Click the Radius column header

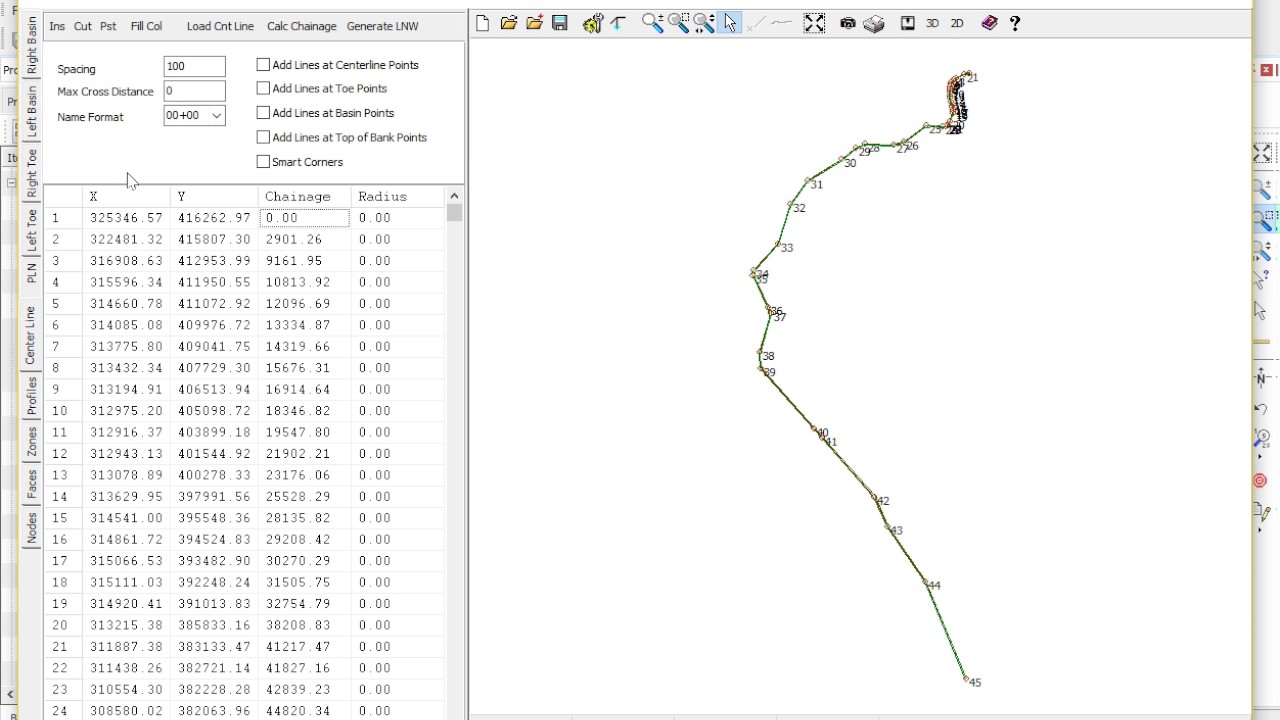(x=397, y=196)
